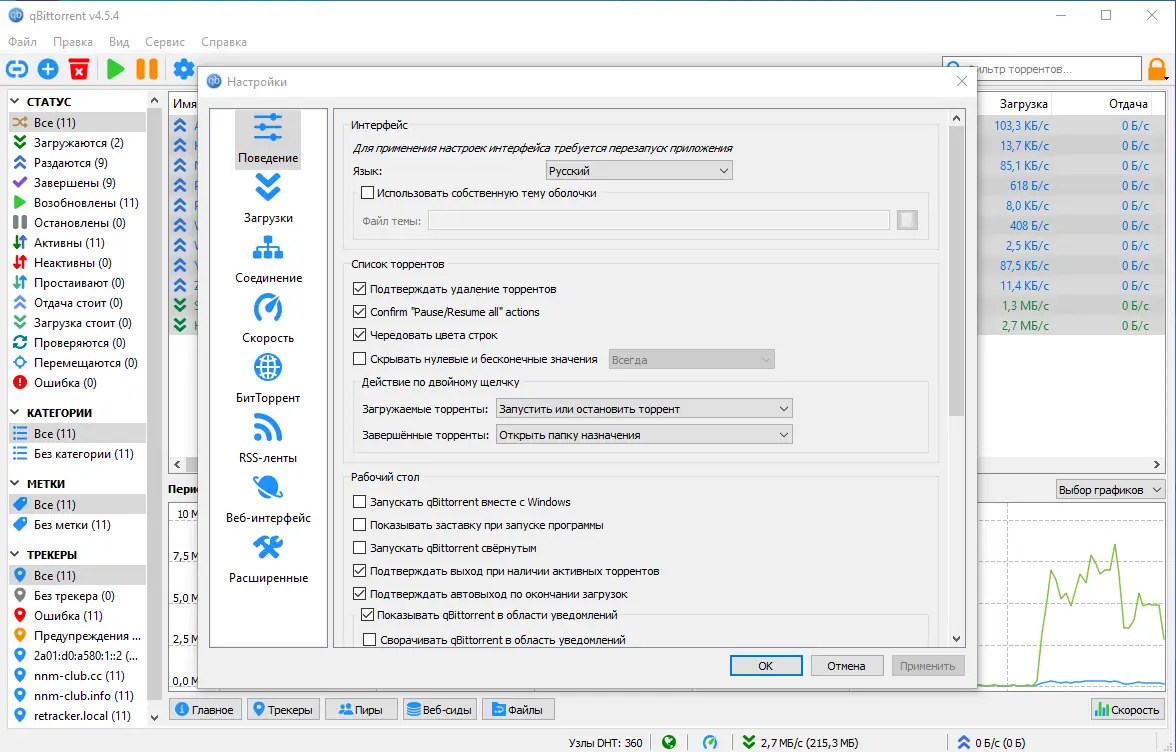This screenshot has width=1176, height=752.
Task: Open BitTorrent (БитТоррент) settings page
Action: click(268, 379)
